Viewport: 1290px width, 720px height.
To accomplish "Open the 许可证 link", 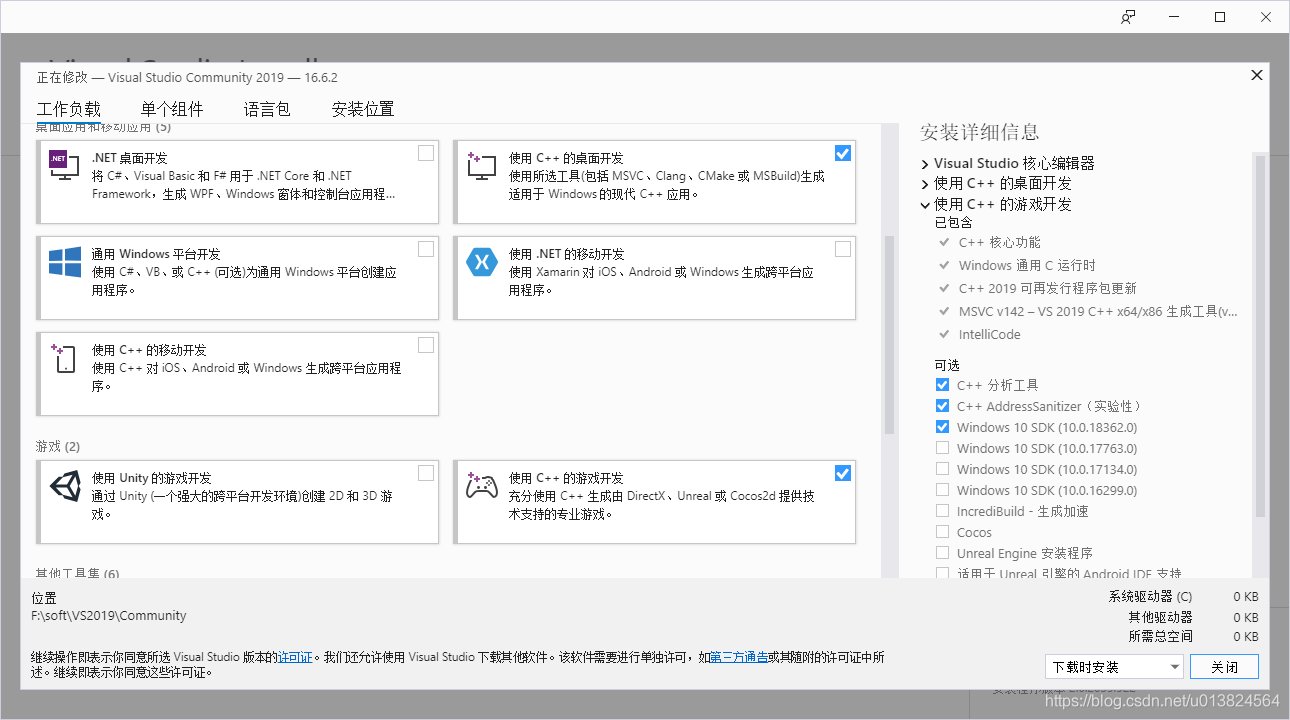I will 295,657.
